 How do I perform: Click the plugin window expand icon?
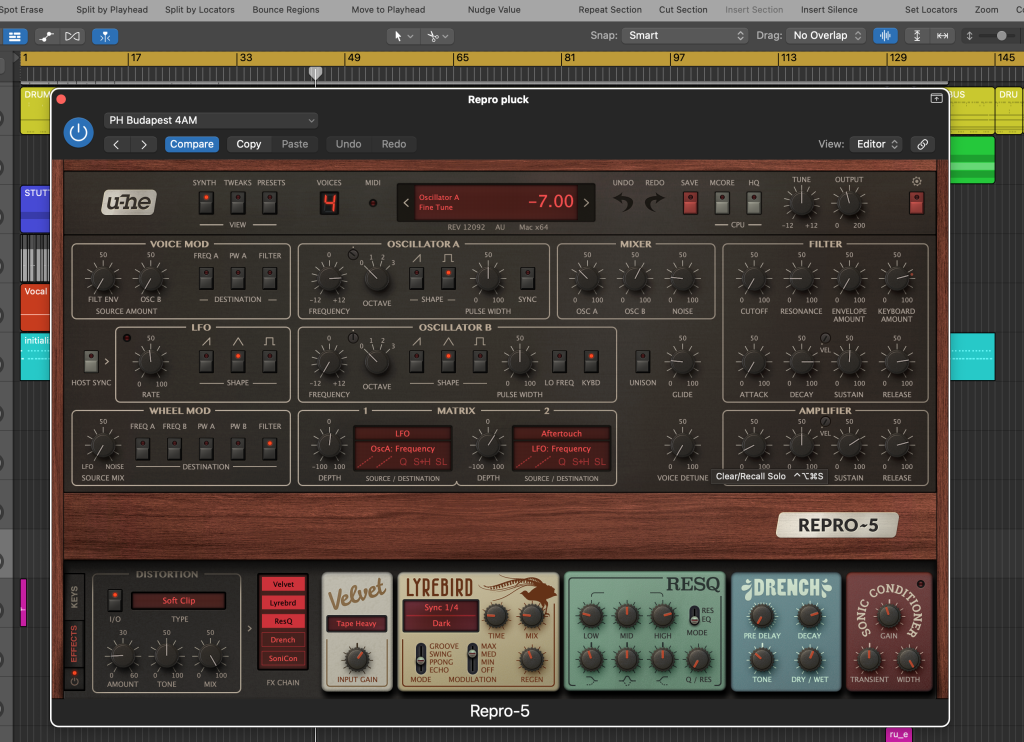(x=936, y=99)
